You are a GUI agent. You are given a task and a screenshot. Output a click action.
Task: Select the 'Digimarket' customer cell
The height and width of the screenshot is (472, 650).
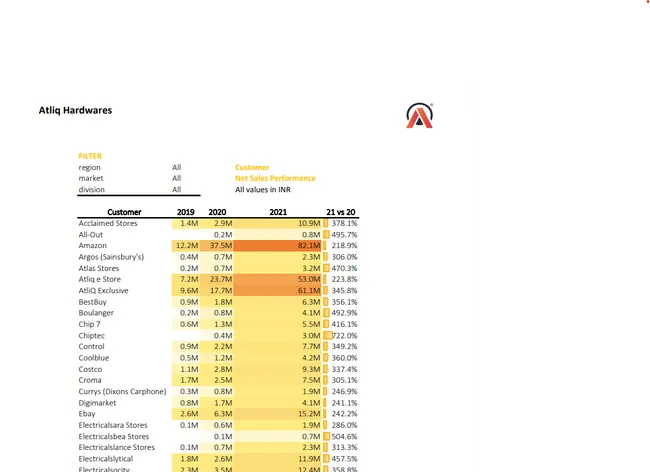[x=97, y=402]
